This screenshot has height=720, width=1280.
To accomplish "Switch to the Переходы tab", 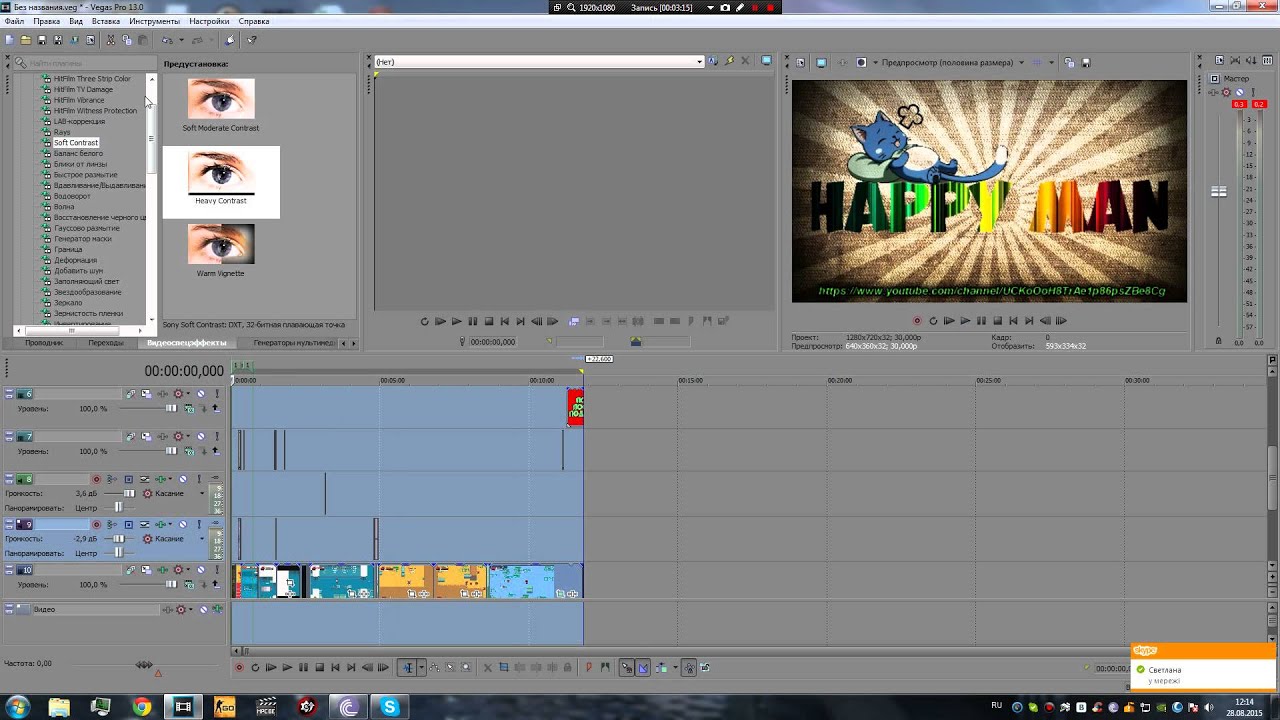I will tap(106, 343).
